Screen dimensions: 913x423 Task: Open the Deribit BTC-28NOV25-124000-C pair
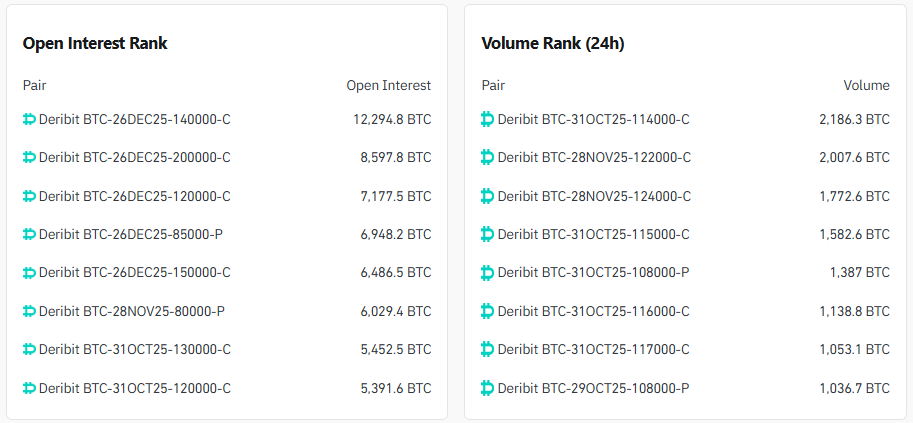(x=593, y=196)
